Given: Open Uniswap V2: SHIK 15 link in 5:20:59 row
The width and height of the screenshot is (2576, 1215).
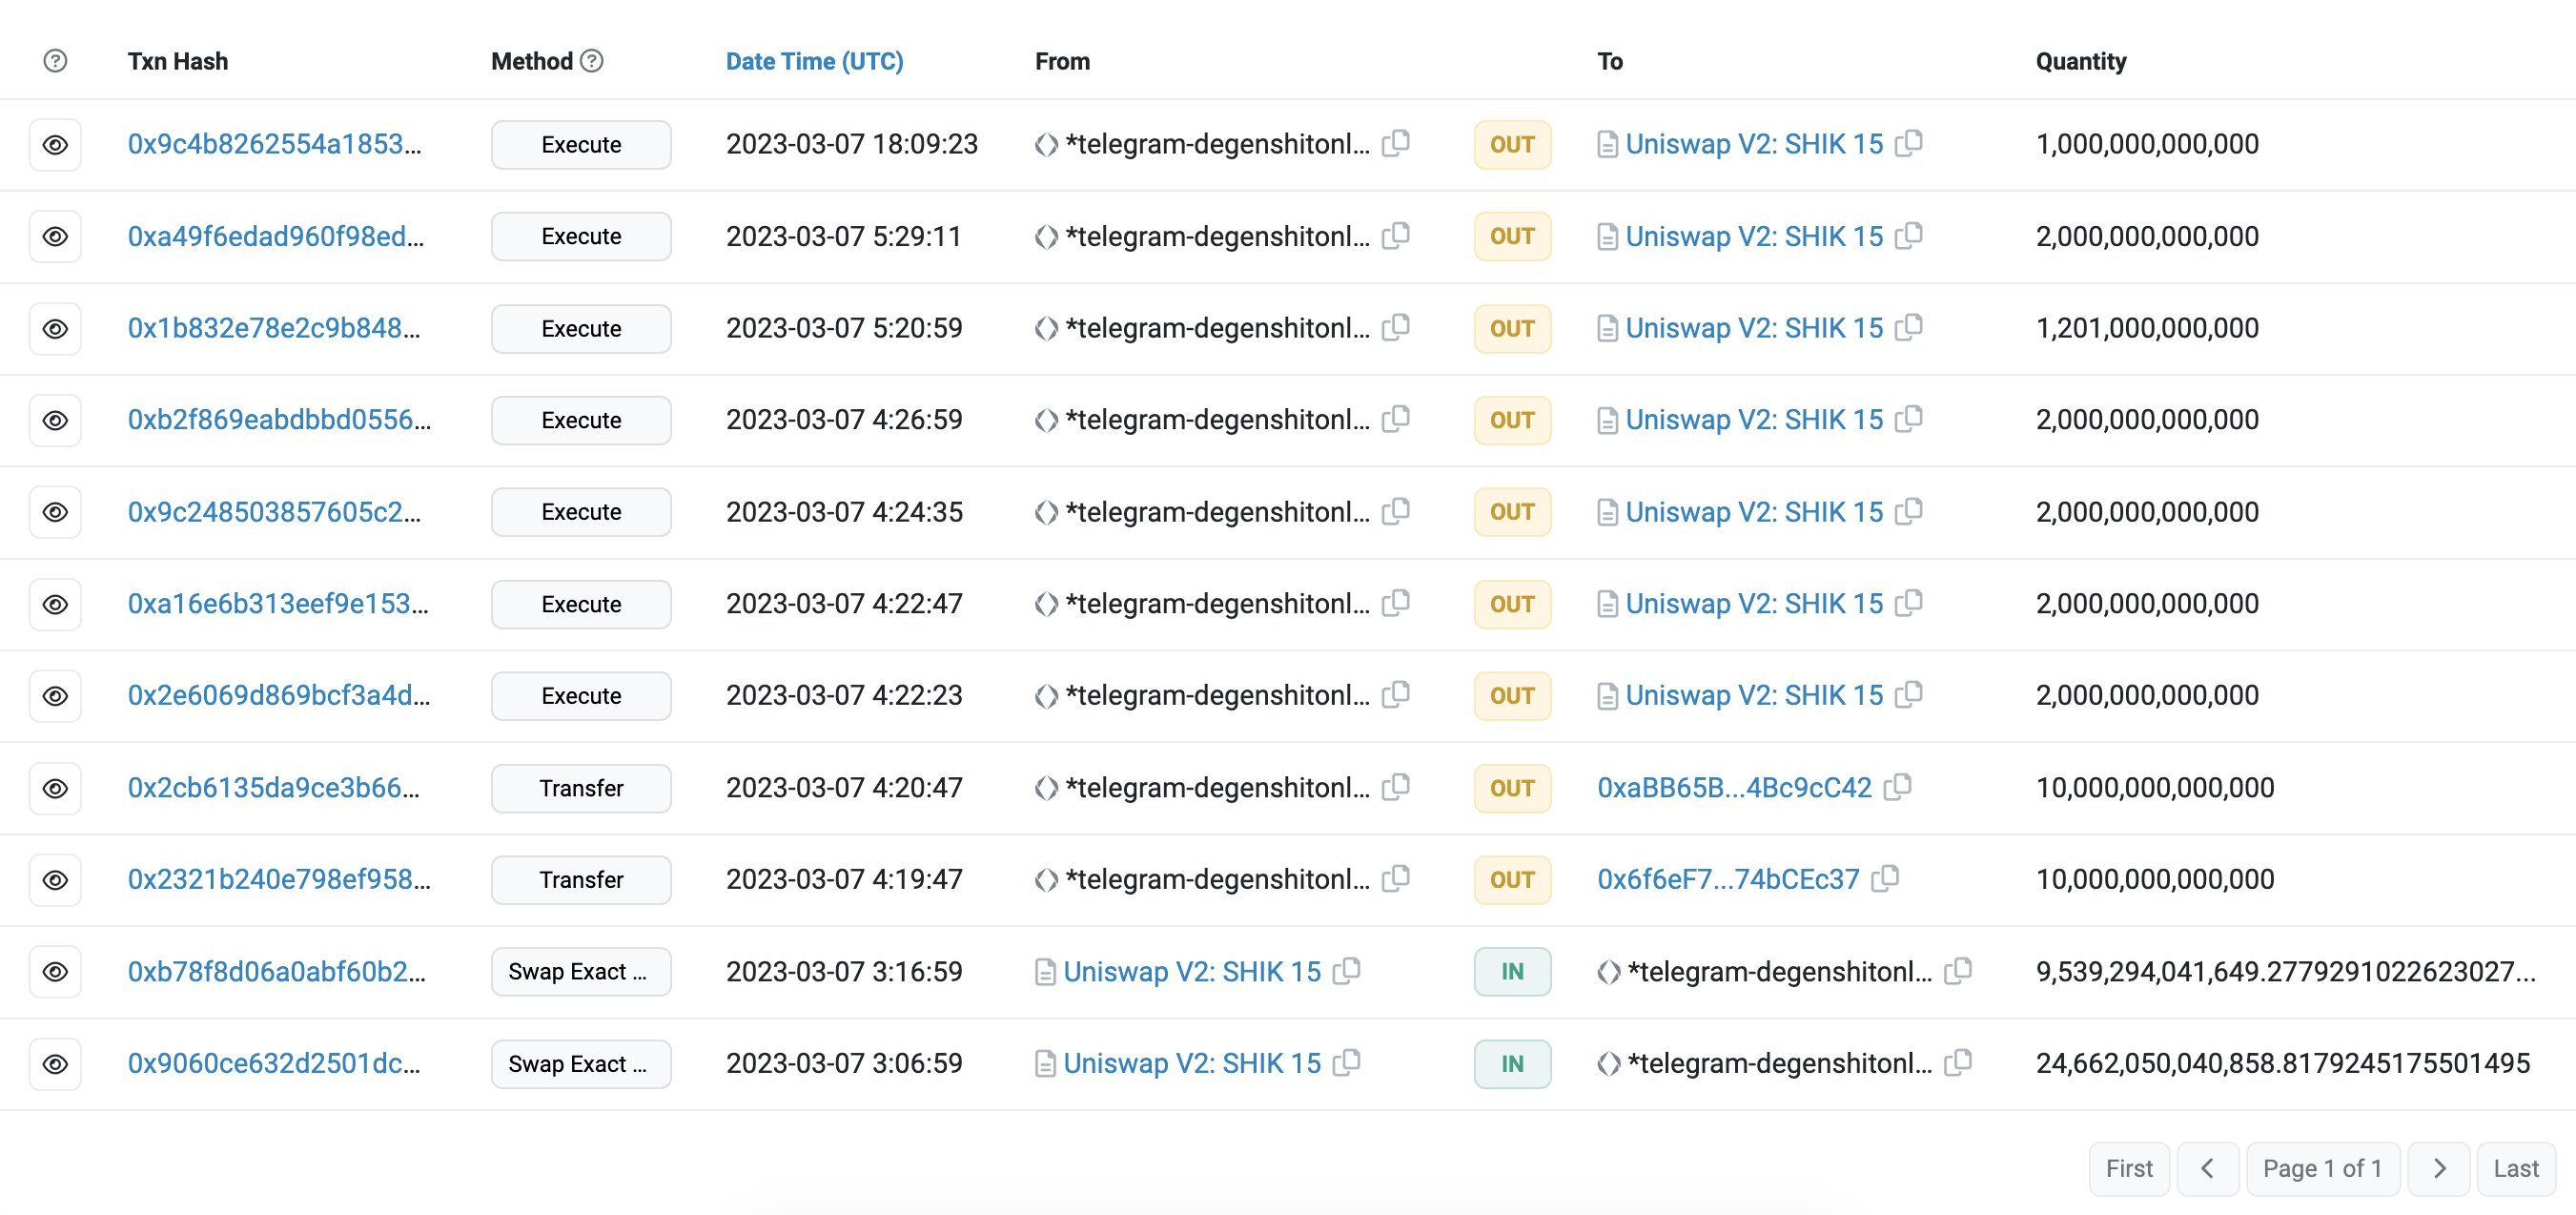Looking at the screenshot, I should (x=1753, y=328).
